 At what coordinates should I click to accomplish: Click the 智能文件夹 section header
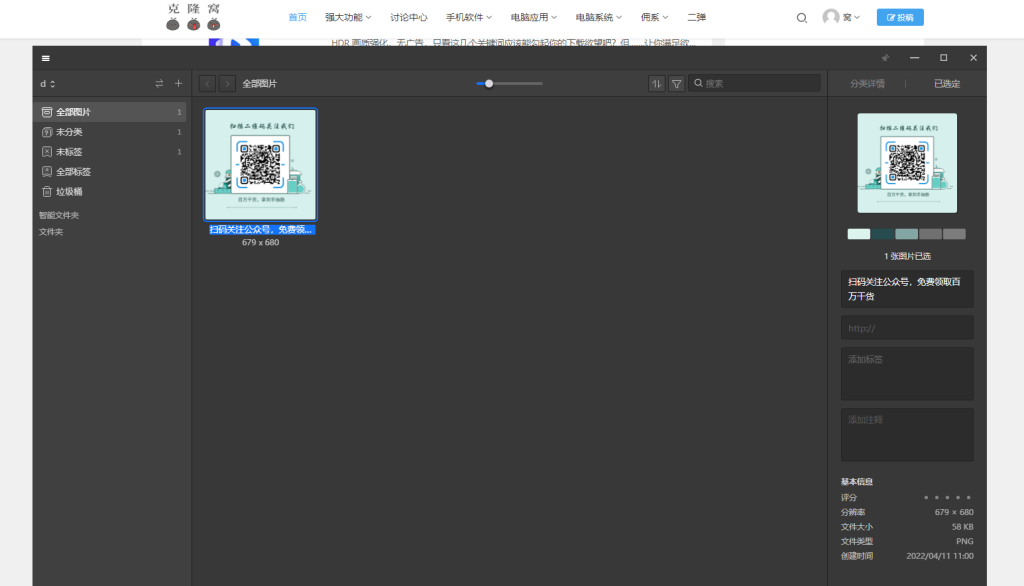[59, 215]
